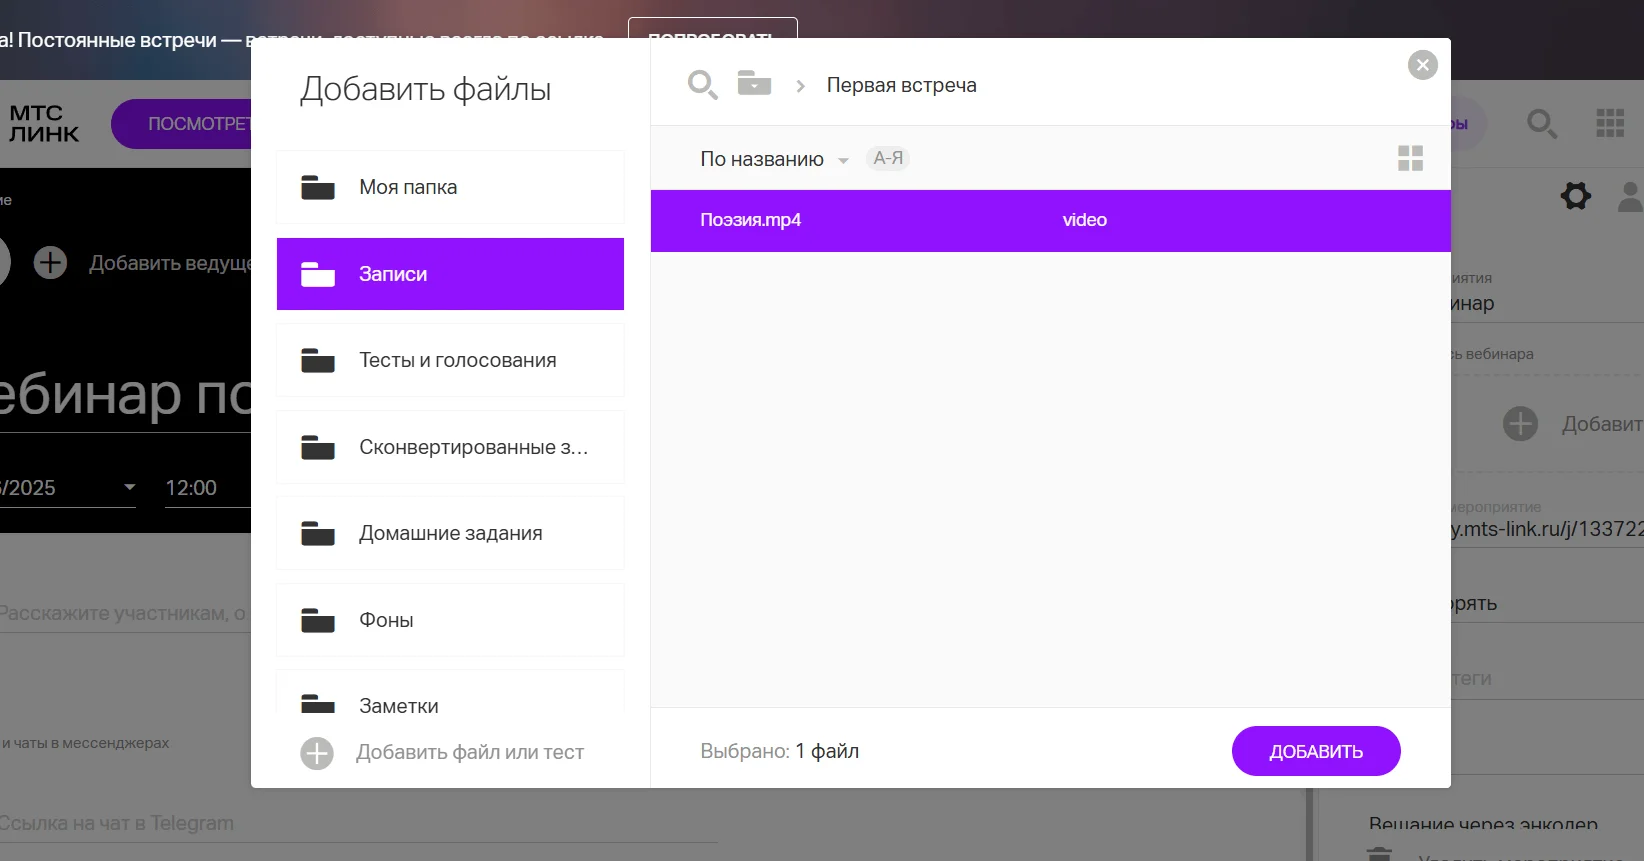Open Тесты и голосования folder
This screenshot has height=861, width=1644.
[450, 360]
